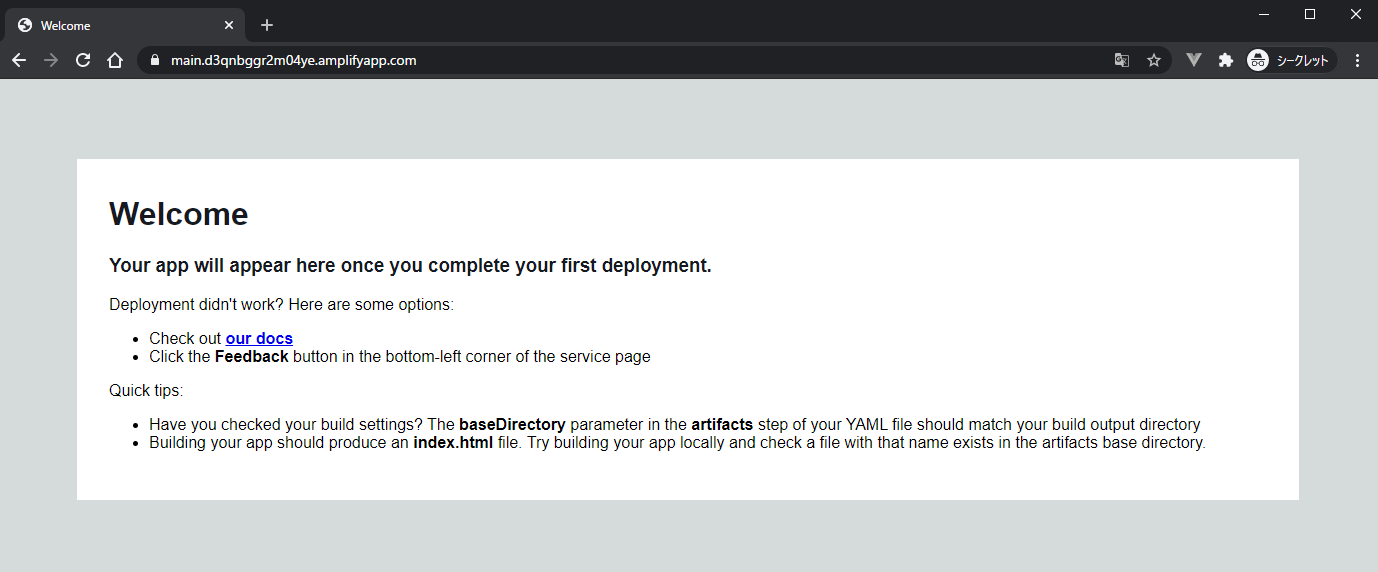The height and width of the screenshot is (572, 1378).
Task: Click the bold 'baseDirectory' text
Action: click(512, 424)
